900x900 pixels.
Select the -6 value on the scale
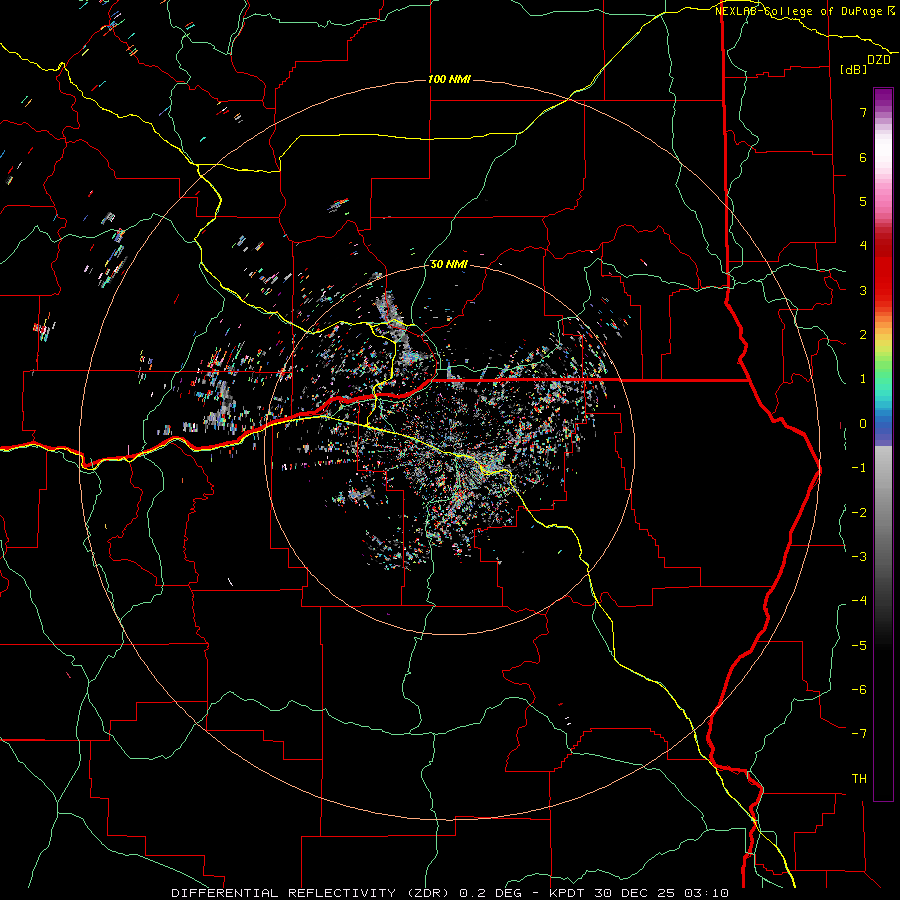coord(859,690)
